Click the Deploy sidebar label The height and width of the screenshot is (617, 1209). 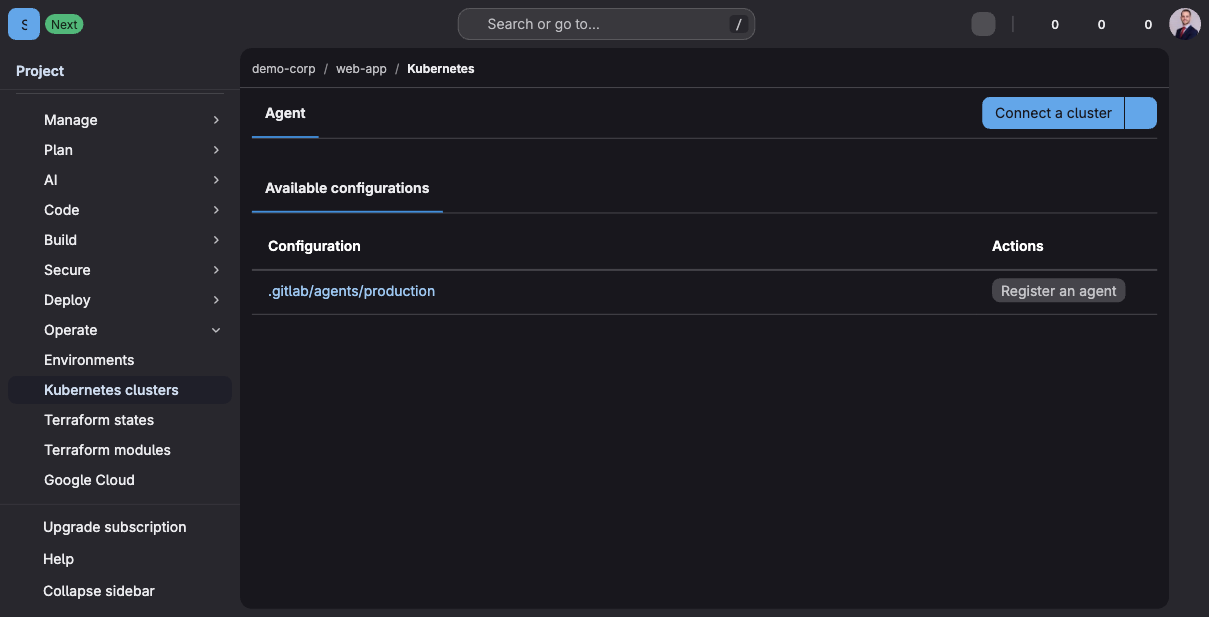[67, 300]
